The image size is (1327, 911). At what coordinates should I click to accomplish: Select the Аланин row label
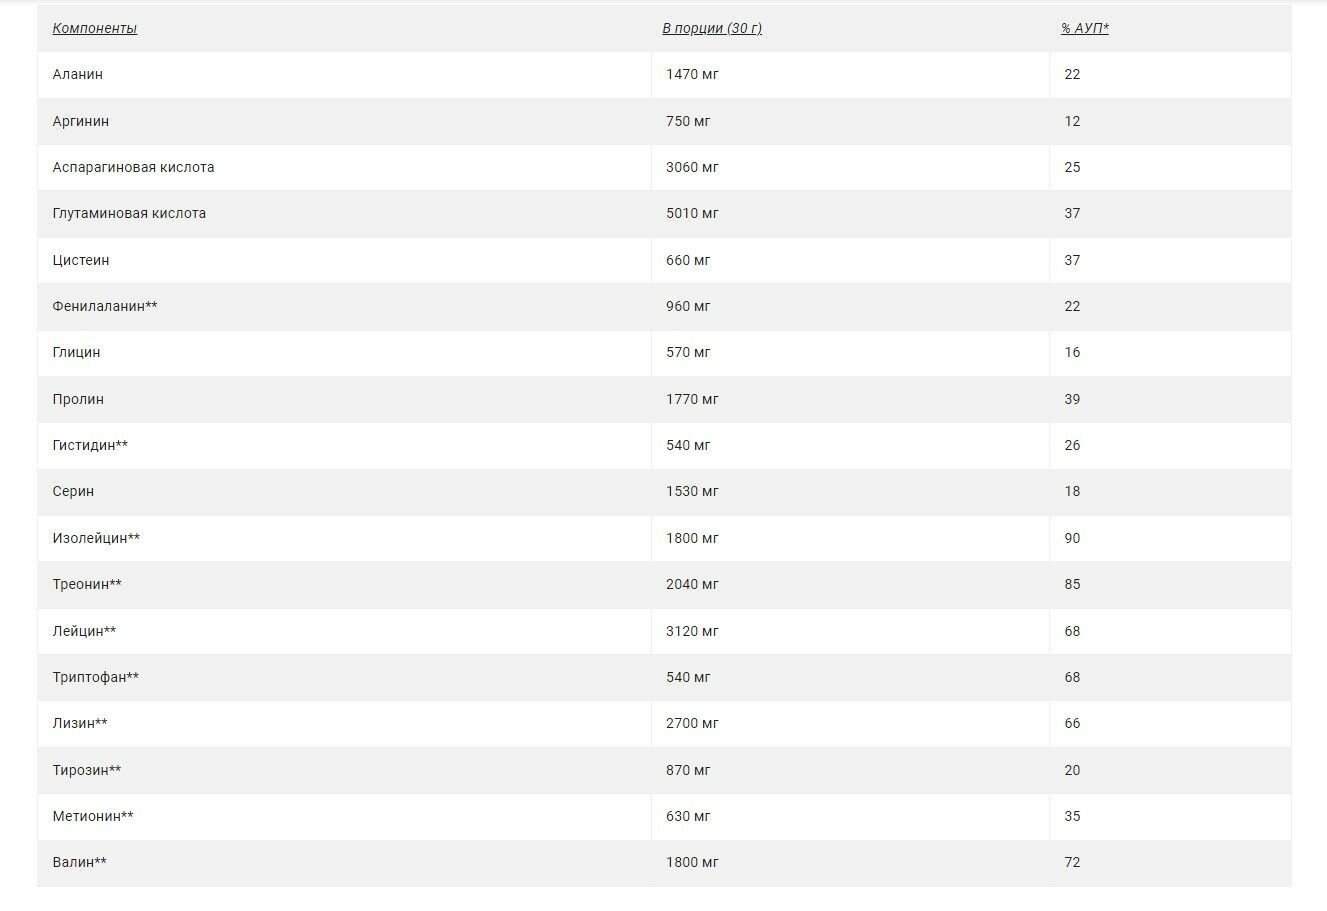pos(78,74)
